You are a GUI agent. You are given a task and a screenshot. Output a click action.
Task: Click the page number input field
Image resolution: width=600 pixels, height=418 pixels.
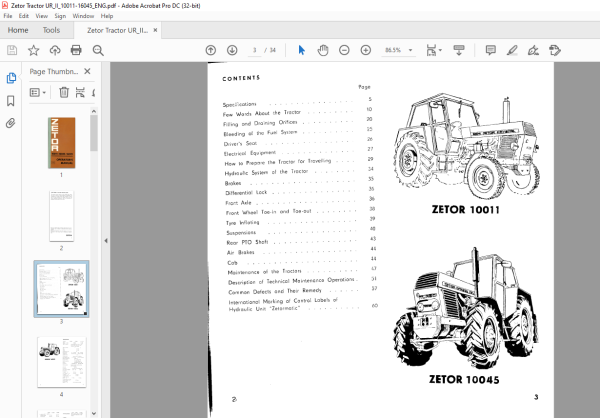click(x=254, y=50)
